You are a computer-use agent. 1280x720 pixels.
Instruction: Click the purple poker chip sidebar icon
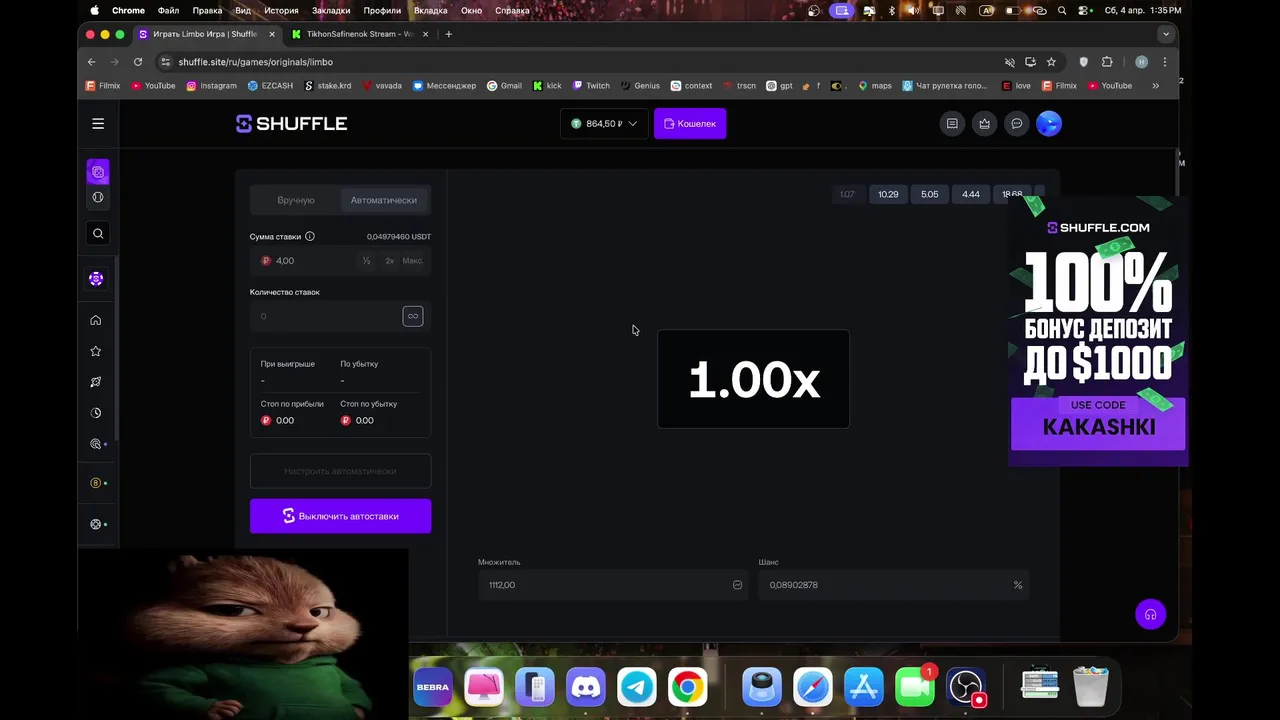[x=96, y=279]
